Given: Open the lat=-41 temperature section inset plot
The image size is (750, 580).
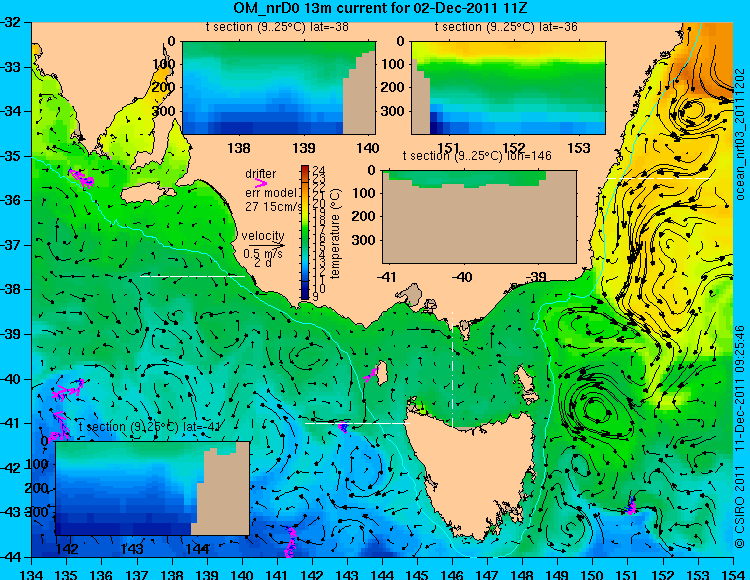Looking at the screenshot, I should click(153, 488).
